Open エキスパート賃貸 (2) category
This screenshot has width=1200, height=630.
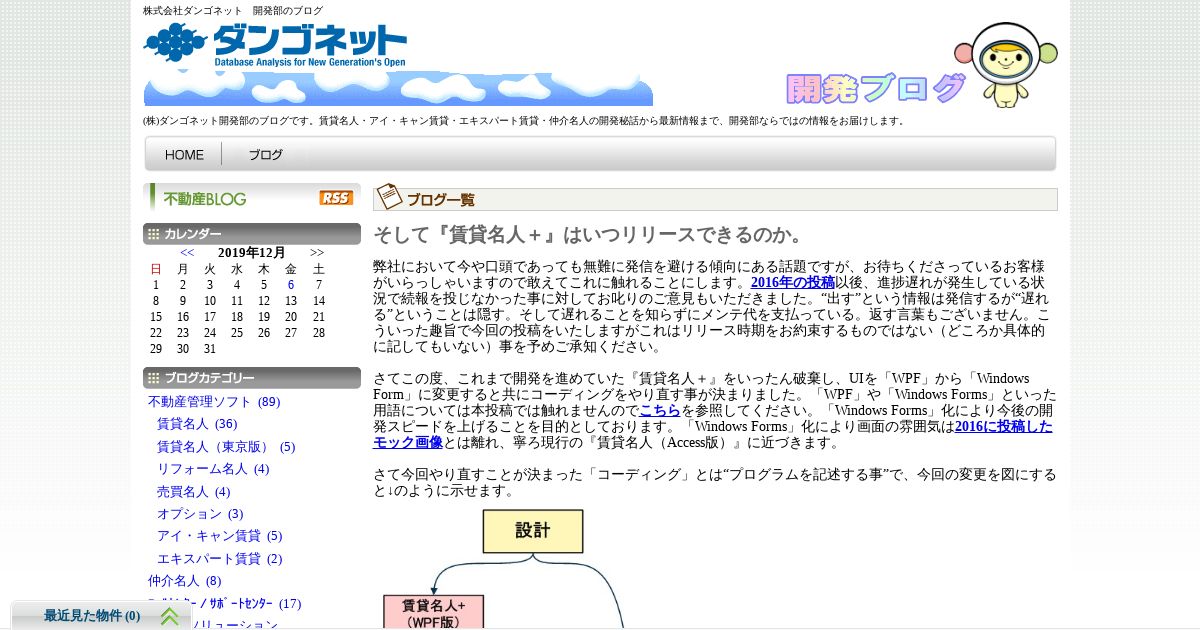pos(220,559)
